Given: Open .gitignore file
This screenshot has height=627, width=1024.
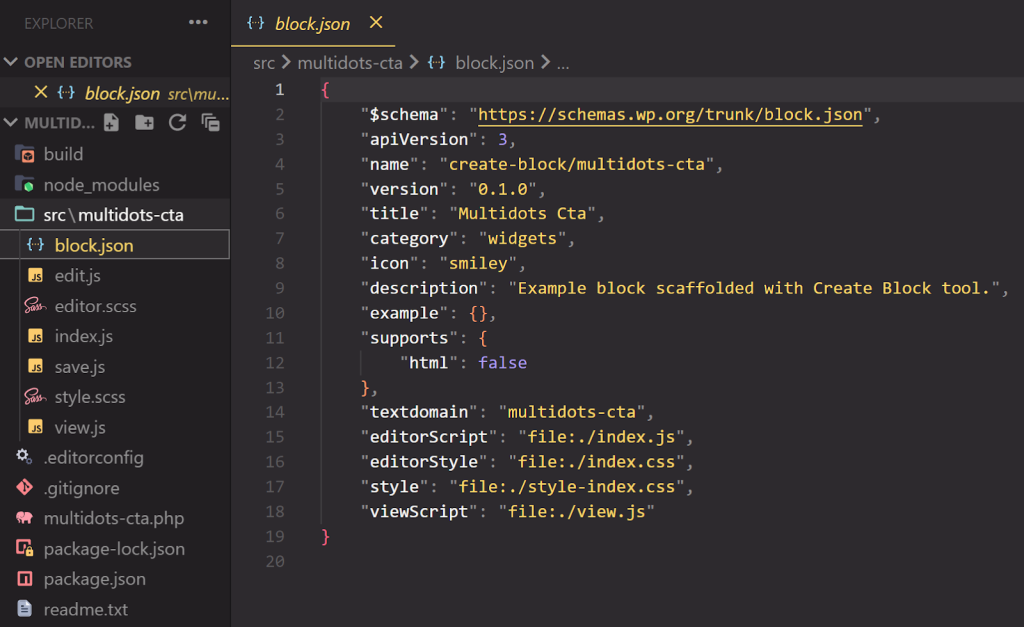Looking at the screenshot, I should point(82,489).
